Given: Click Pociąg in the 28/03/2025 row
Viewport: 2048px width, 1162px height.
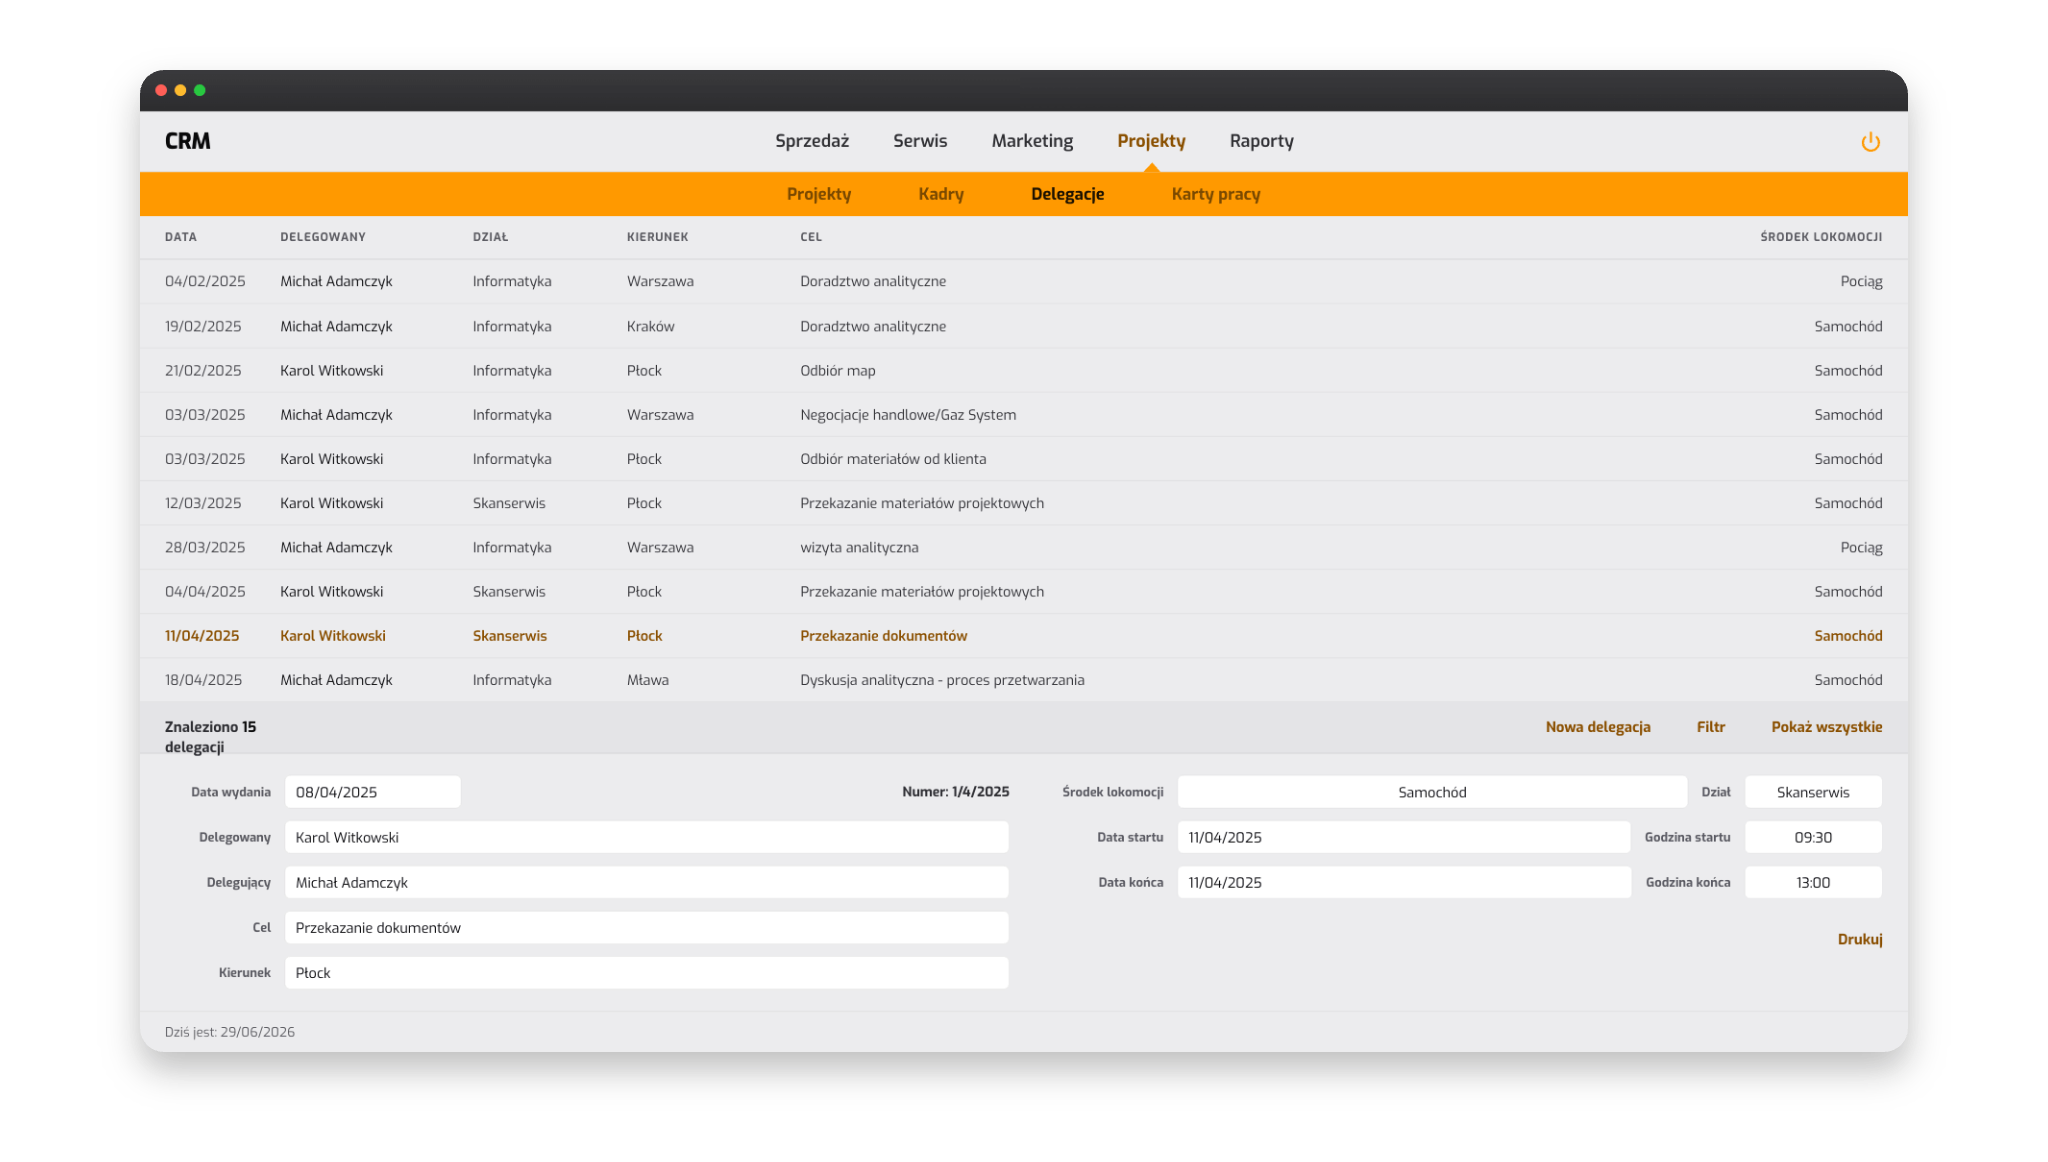Looking at the screenshot, I should tap(1861, 548).
